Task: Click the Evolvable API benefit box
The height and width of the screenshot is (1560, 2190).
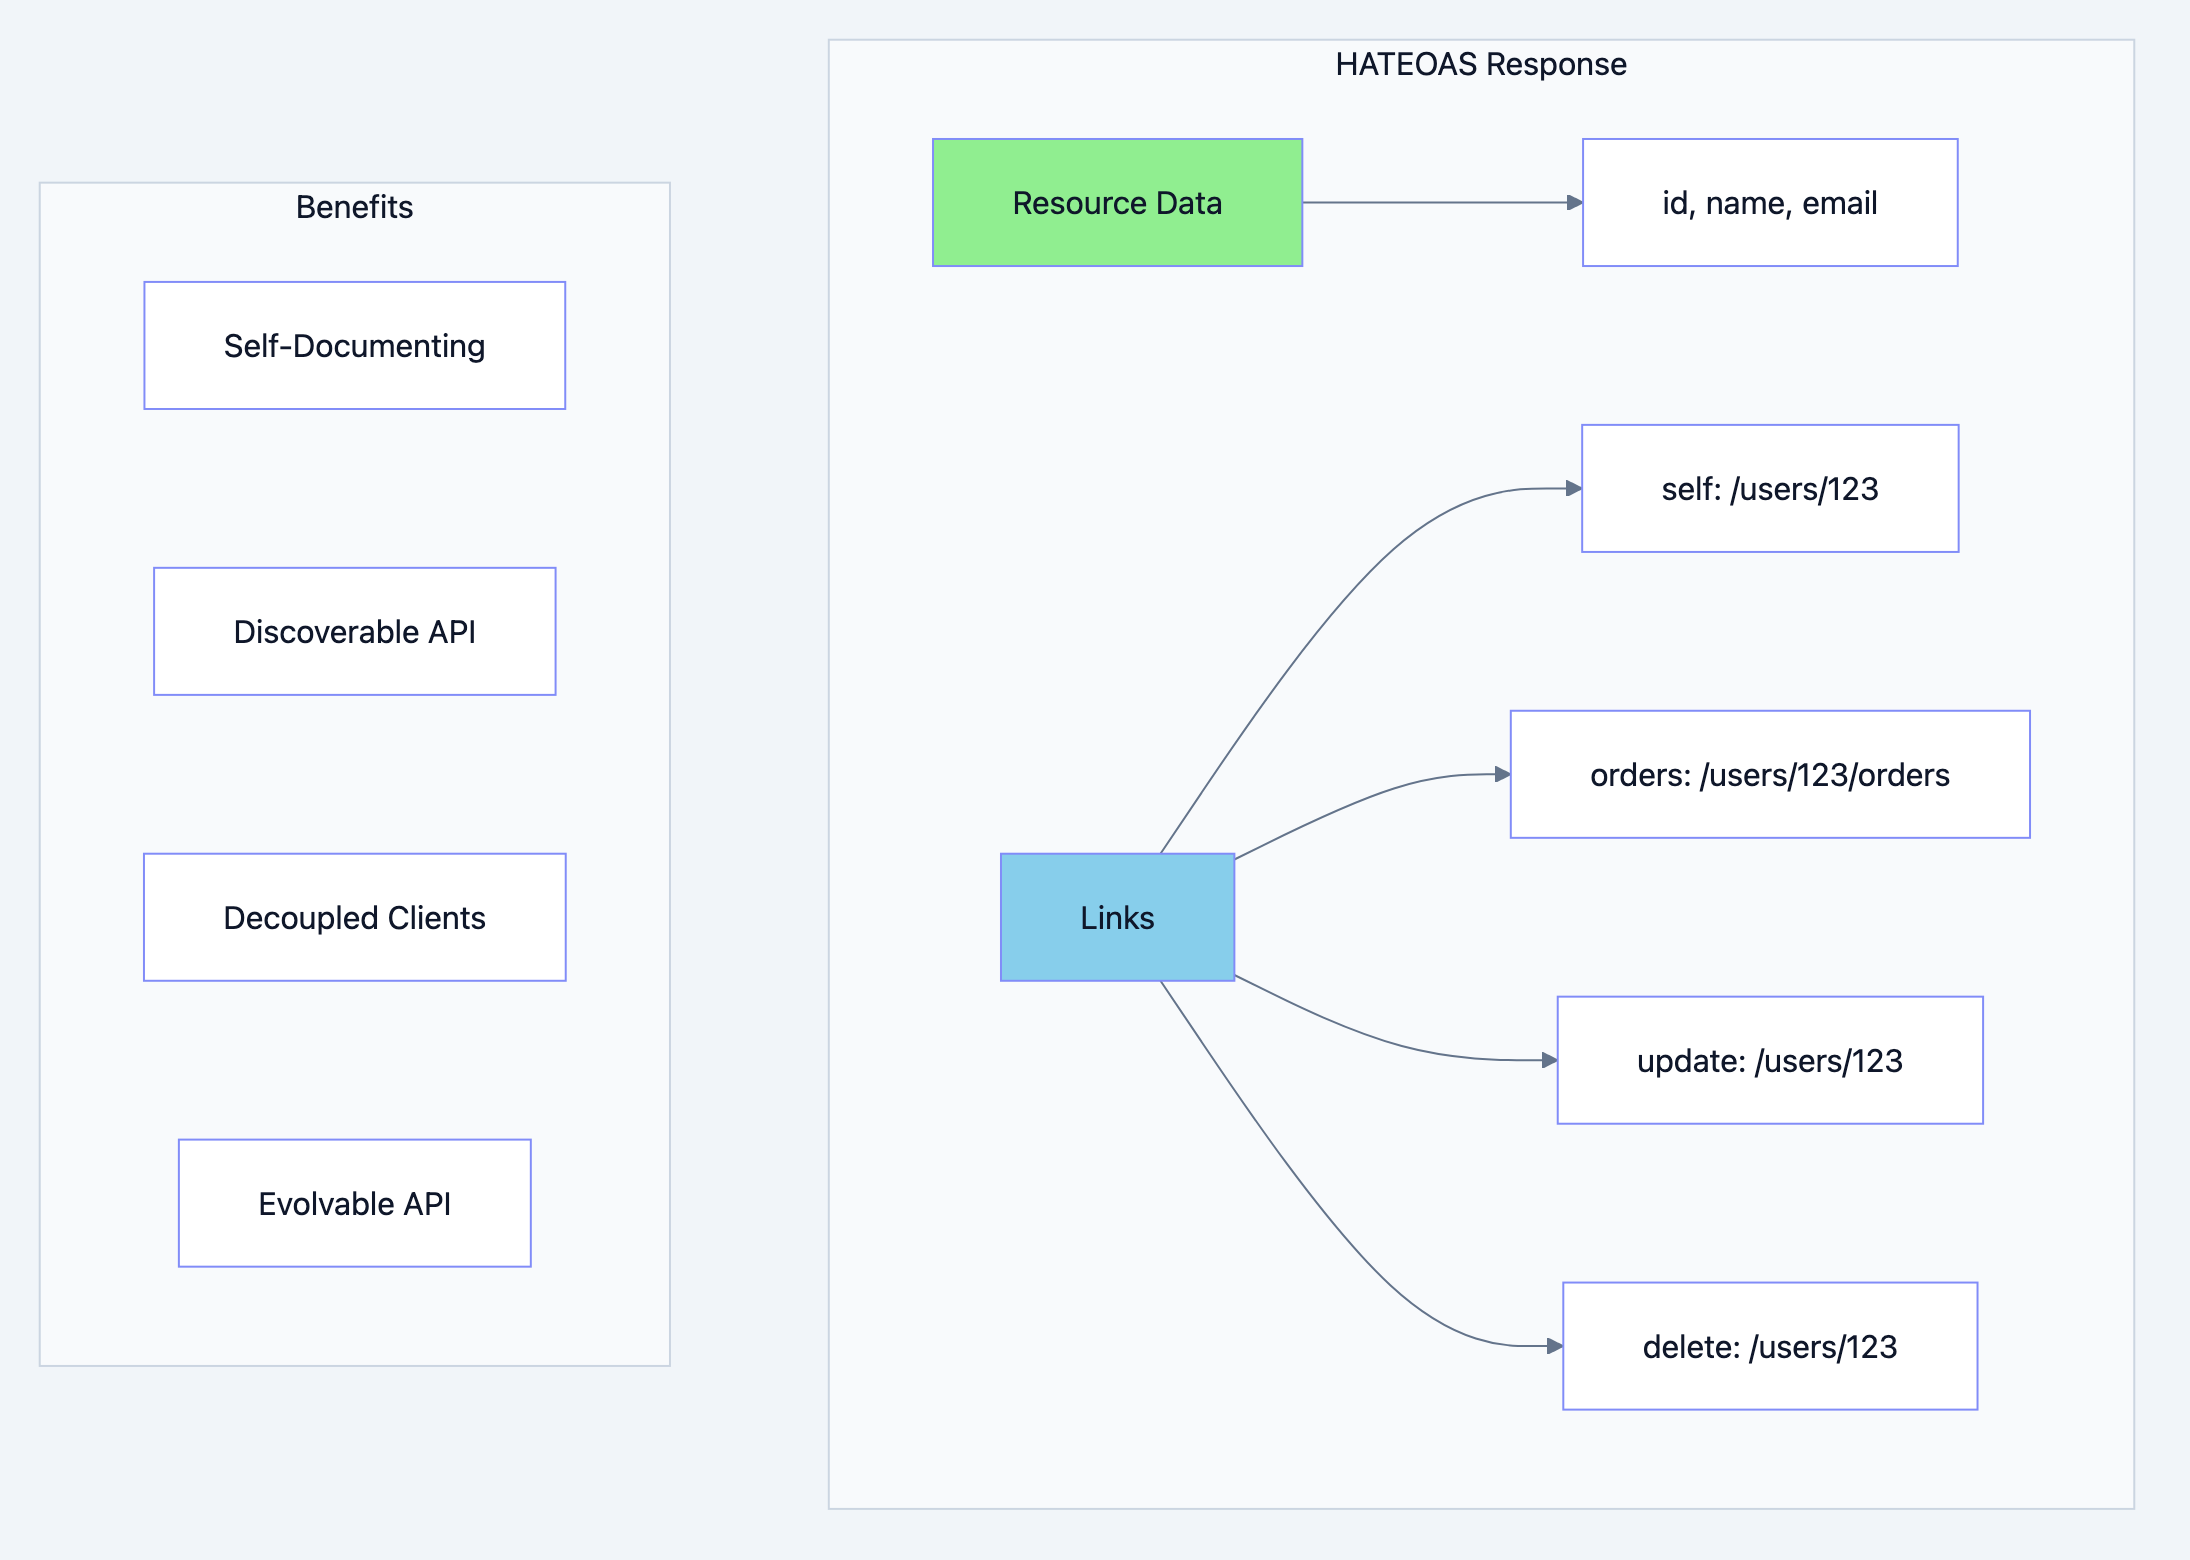Action: click(x=354, y=1203)
